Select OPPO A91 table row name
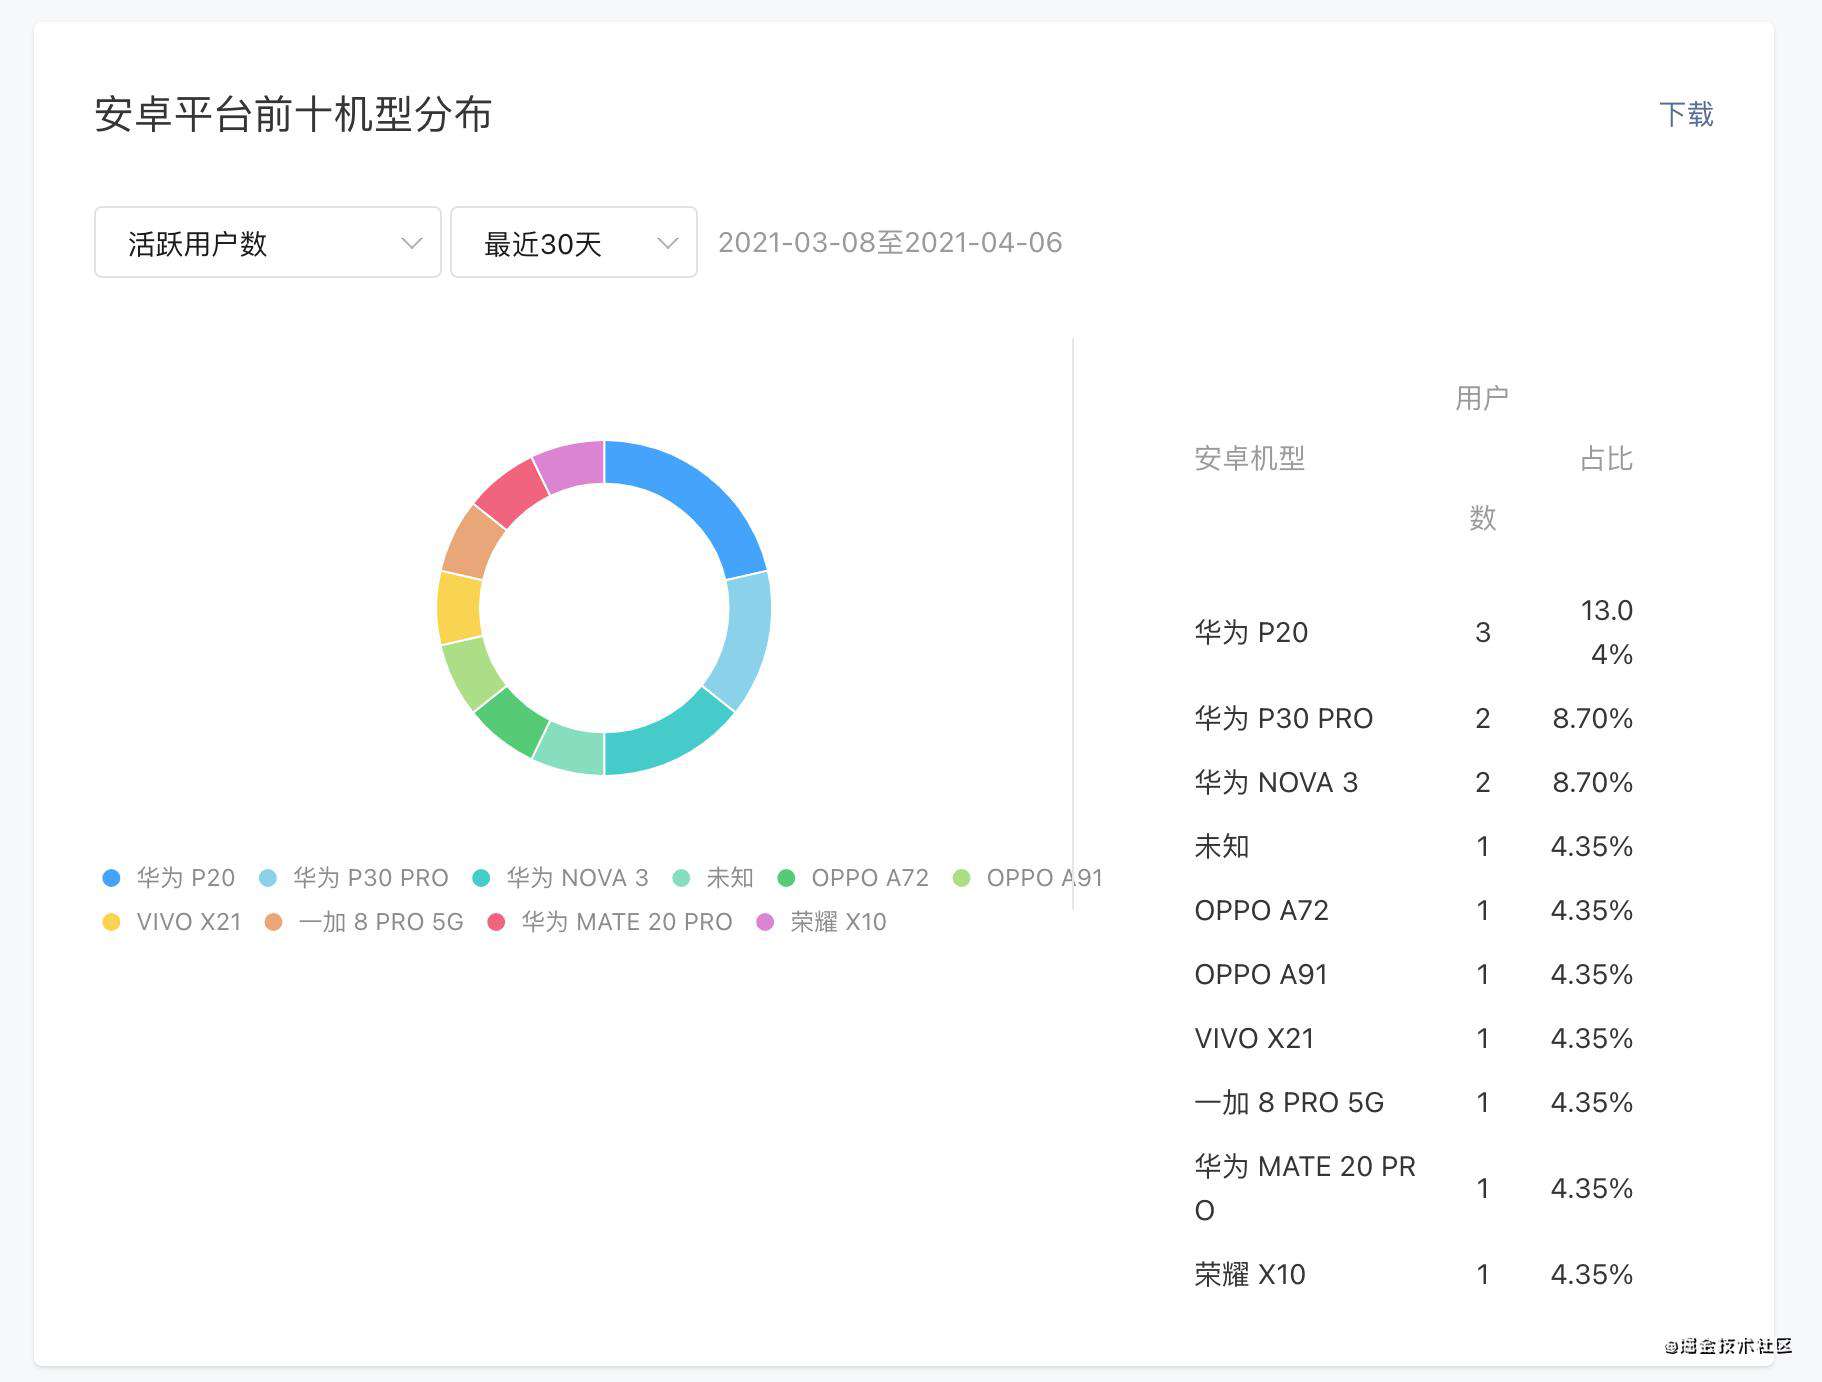1822x1382 pixels. click(1261, 974)
